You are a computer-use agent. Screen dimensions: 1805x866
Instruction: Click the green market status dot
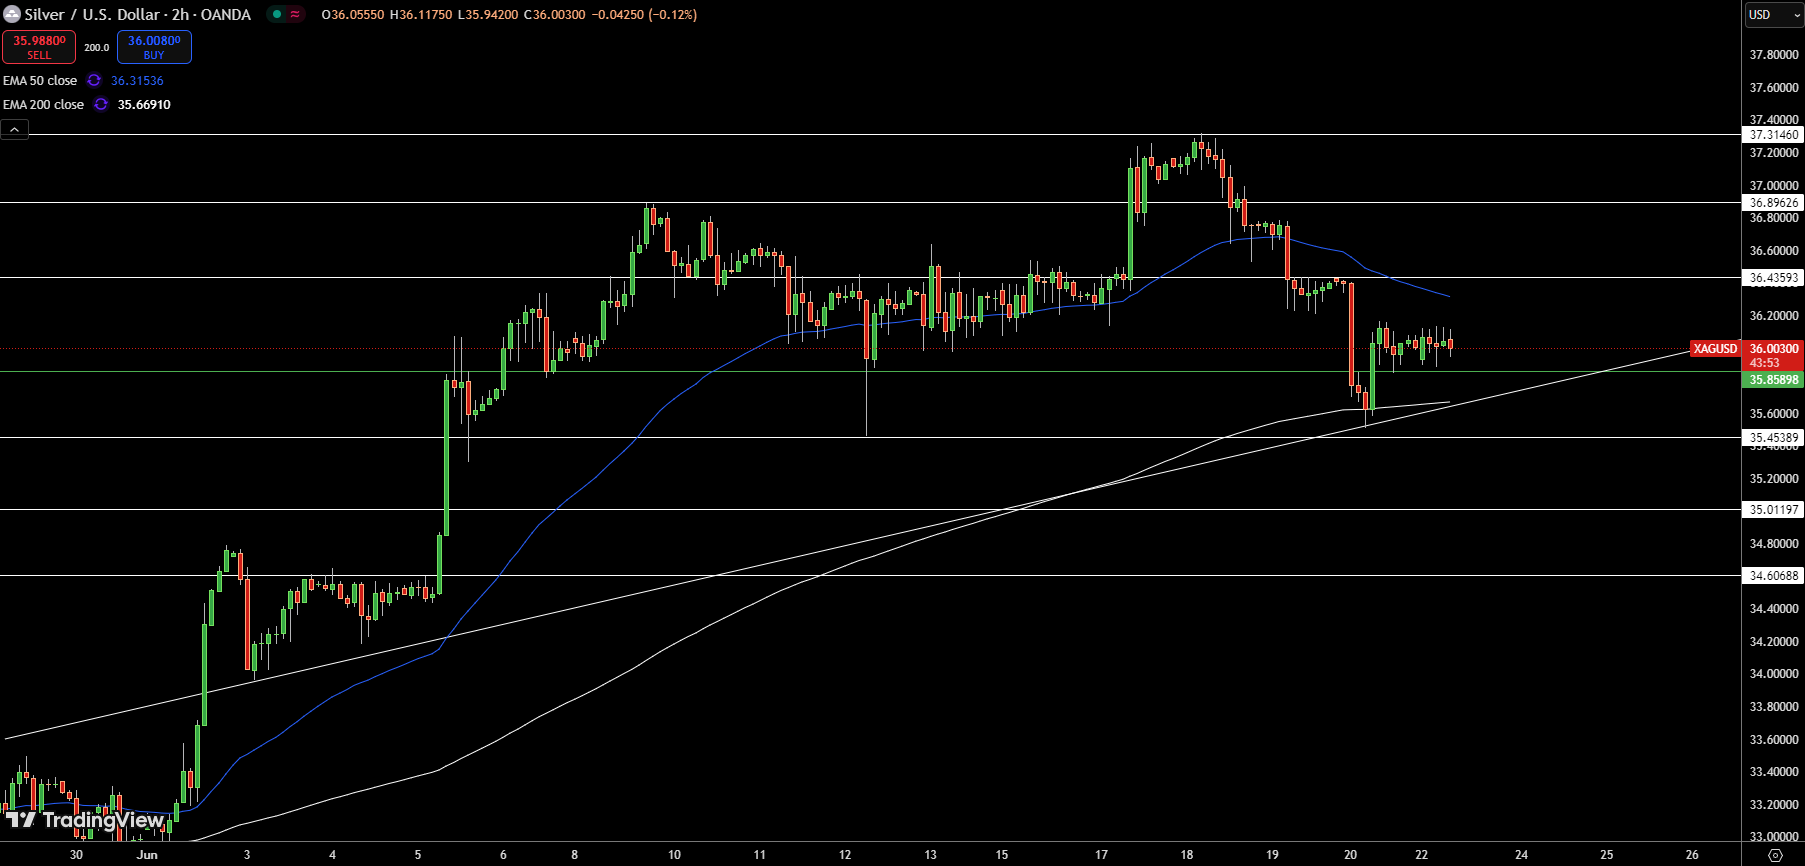pos(277,14)
